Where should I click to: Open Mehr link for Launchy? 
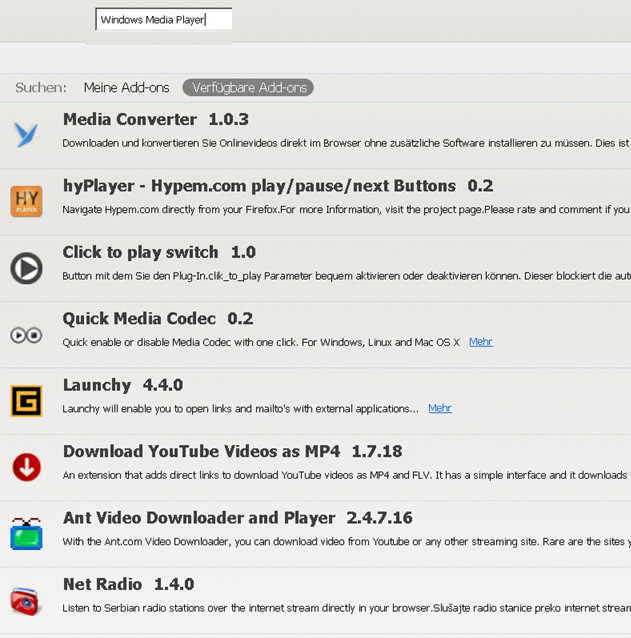pyautogui.click(x=440, y=408)
